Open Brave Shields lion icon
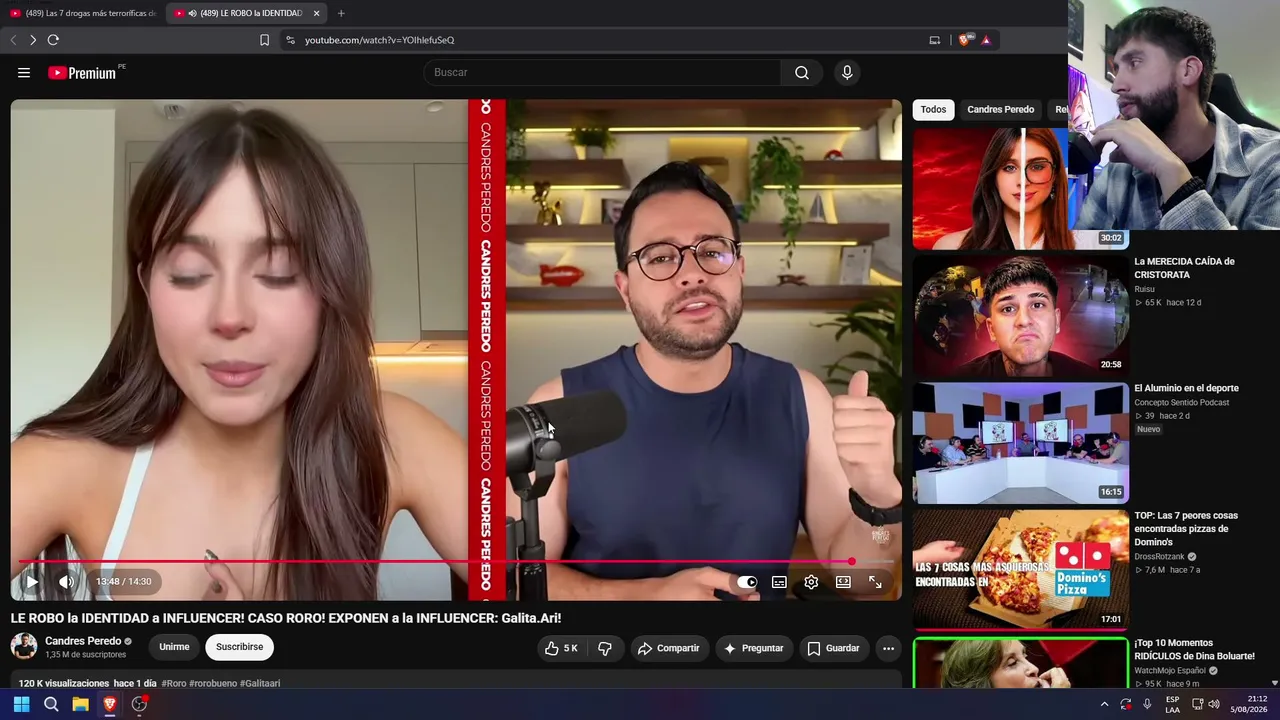Screen dimensions: 1280x720 [x=964, y=40]
